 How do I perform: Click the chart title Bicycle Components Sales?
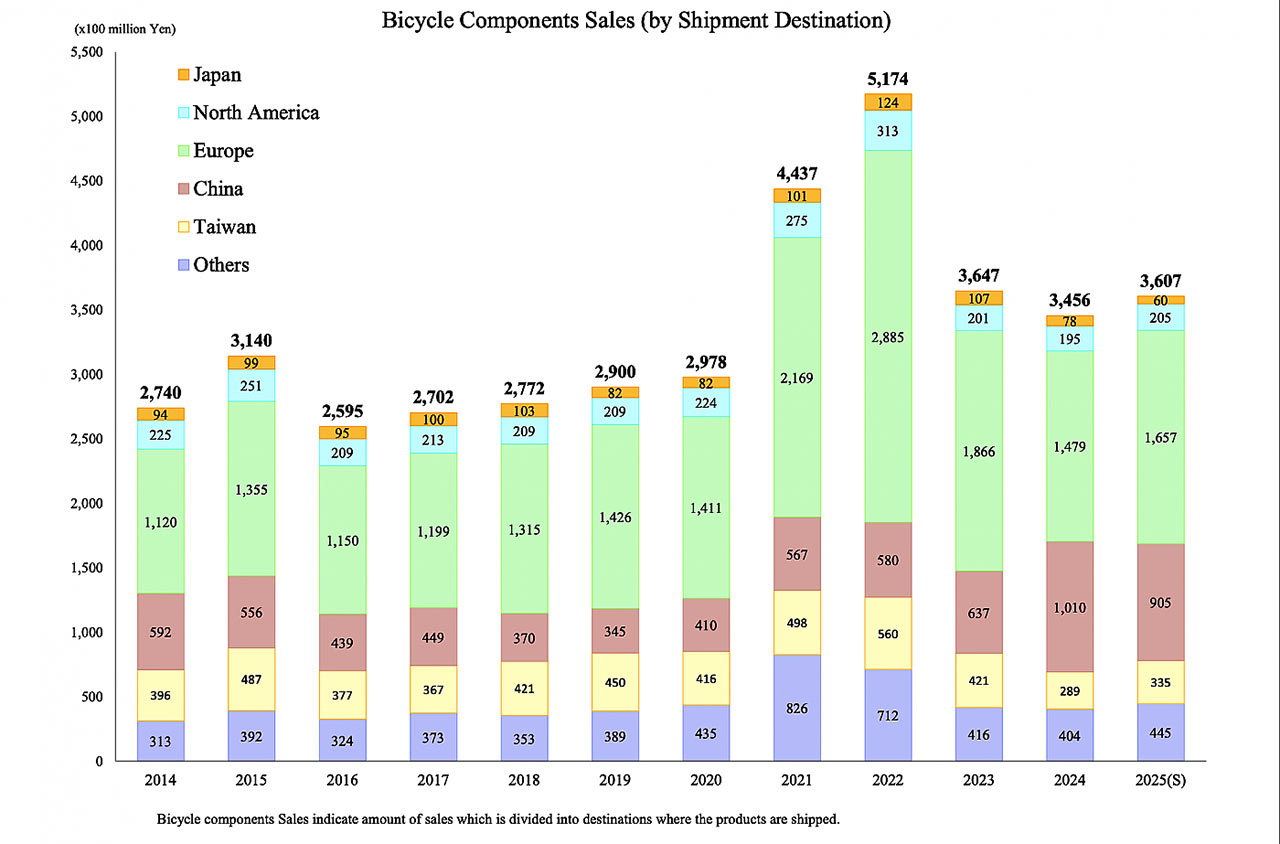pyautogui.click(x=636, y=20)
